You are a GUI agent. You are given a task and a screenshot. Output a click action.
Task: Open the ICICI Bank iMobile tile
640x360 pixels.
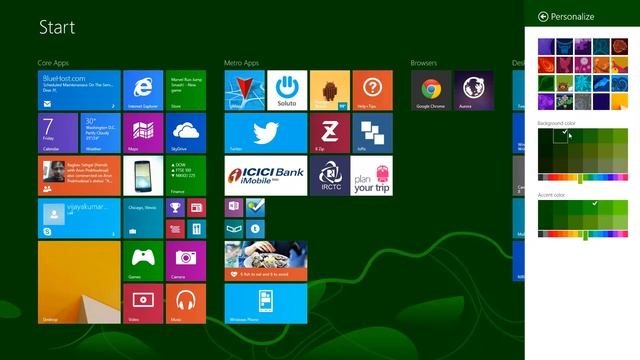(266, 176)
